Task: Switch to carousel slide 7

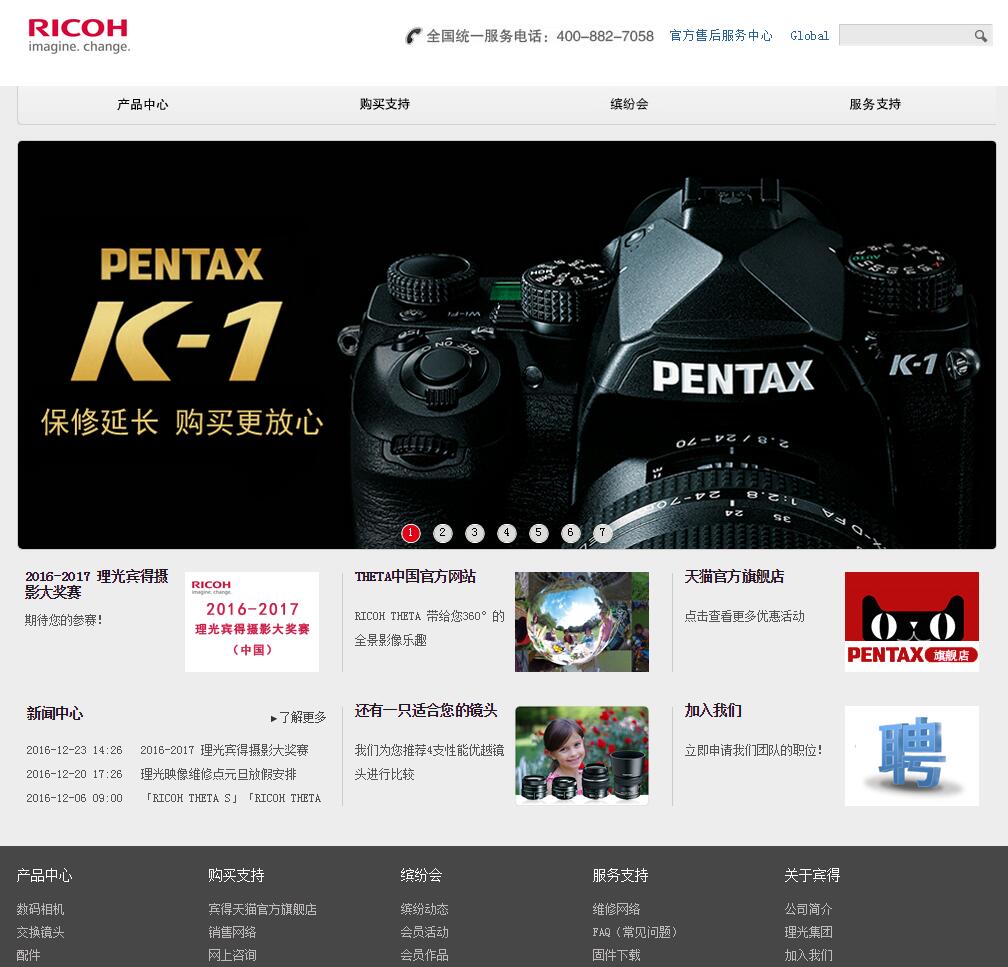Action: click(x=602, y=533)
